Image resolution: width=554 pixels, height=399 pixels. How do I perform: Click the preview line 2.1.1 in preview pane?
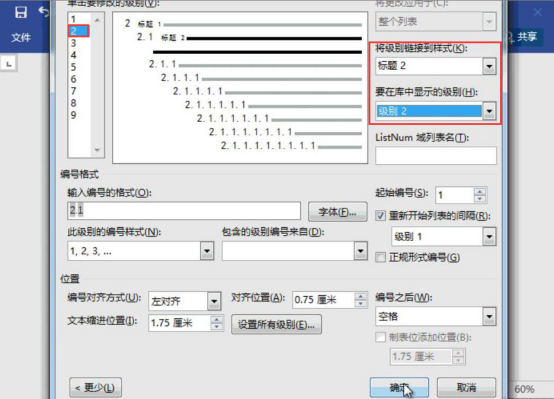[x=255, y=64]
